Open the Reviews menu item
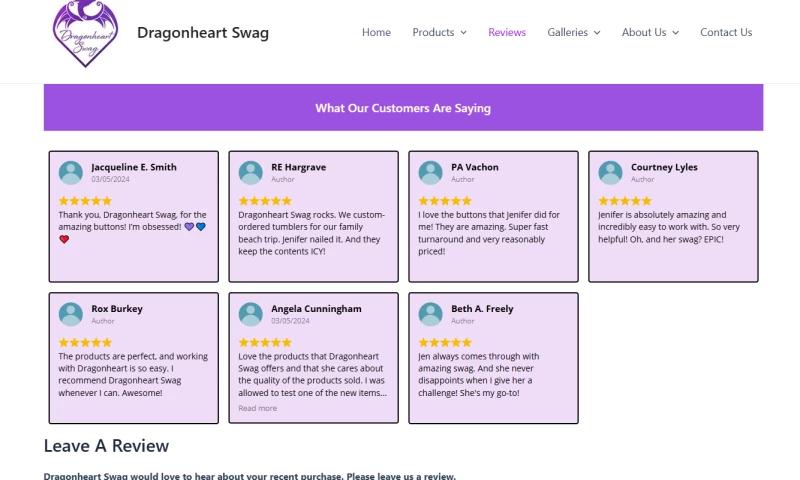This screenshot has width=800, height=480. tap(507, 32)
